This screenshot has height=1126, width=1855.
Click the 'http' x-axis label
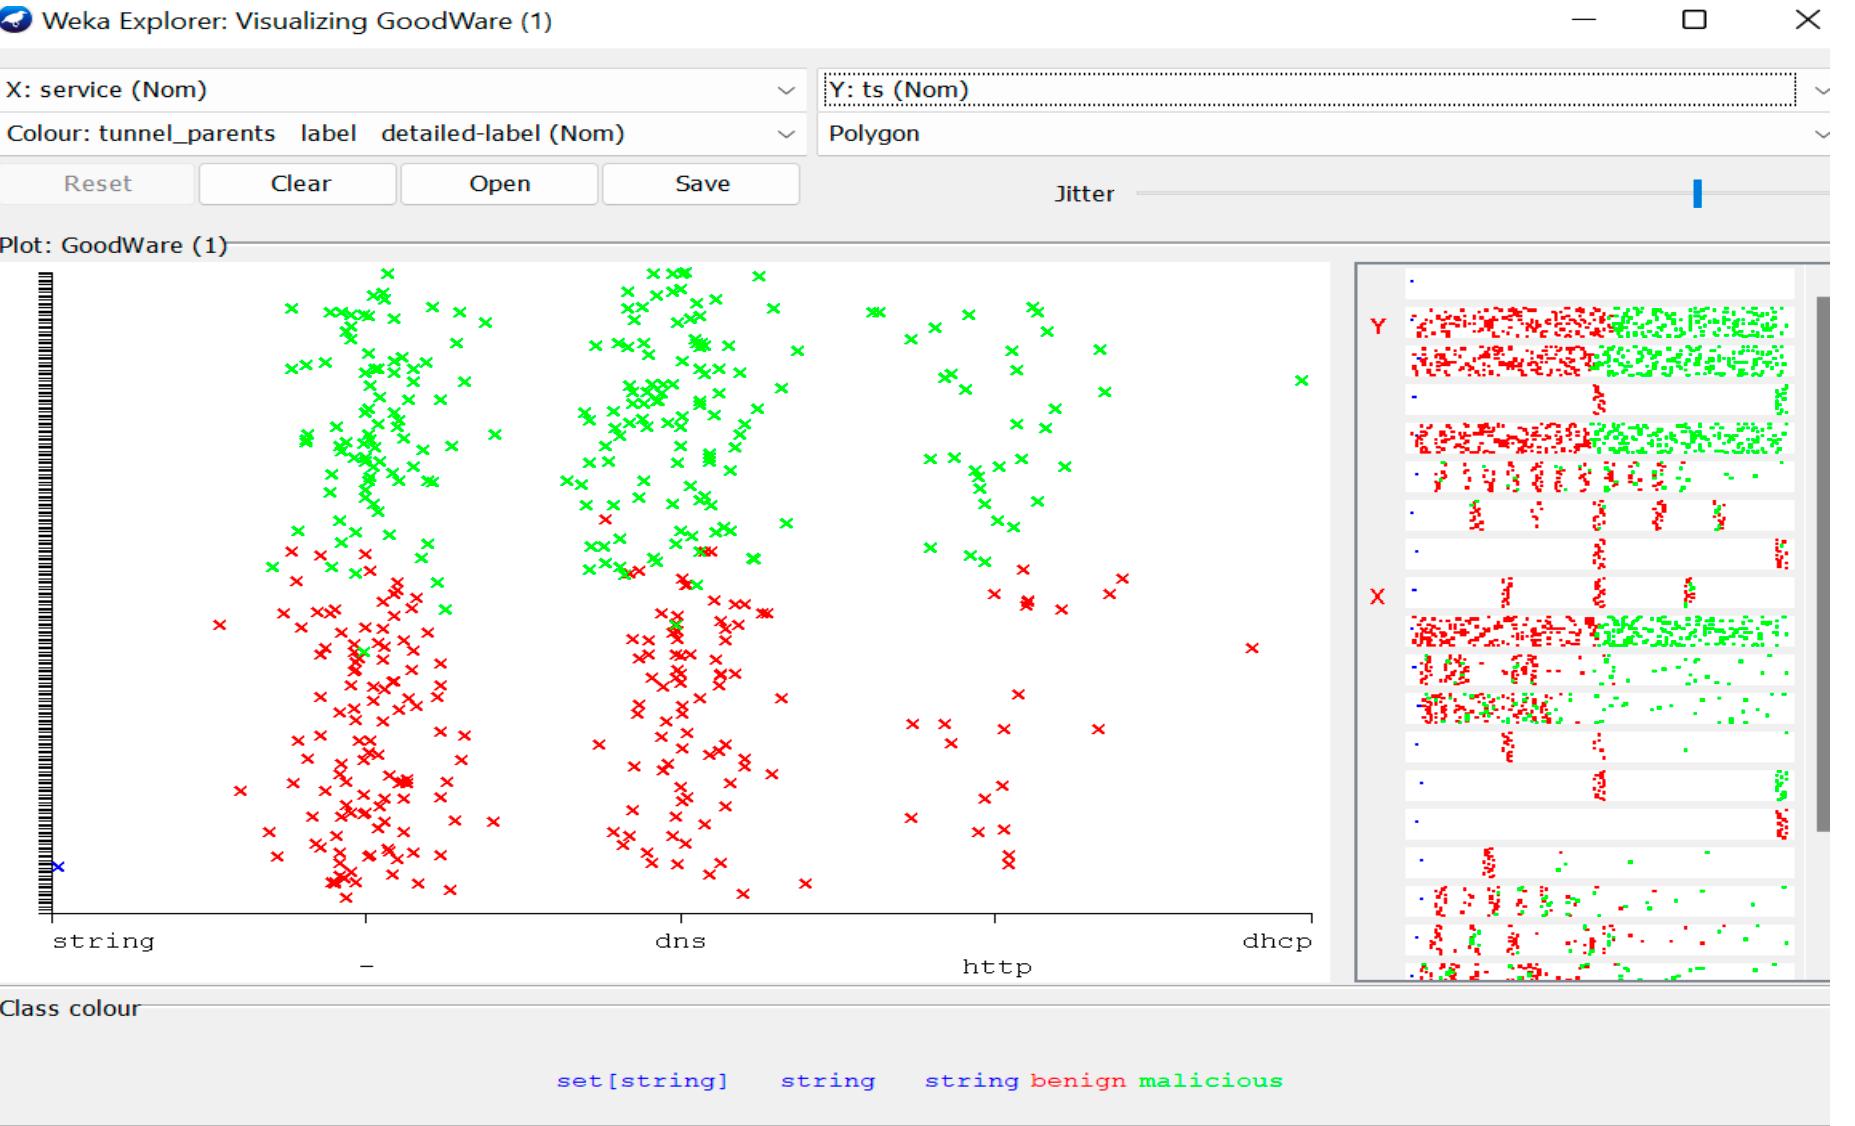996,967
